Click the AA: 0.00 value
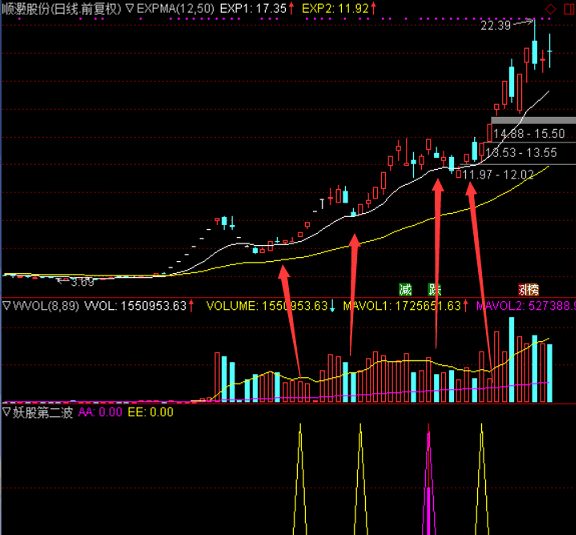 coord(100,412)
